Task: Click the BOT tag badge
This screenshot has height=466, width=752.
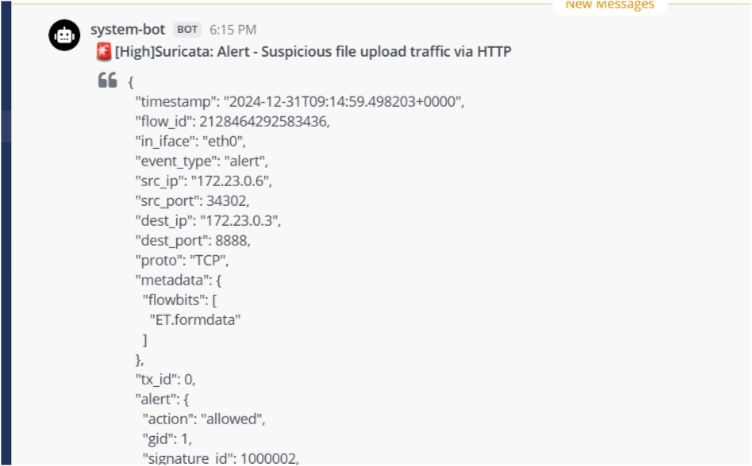Action: click(x=187, y=30)
